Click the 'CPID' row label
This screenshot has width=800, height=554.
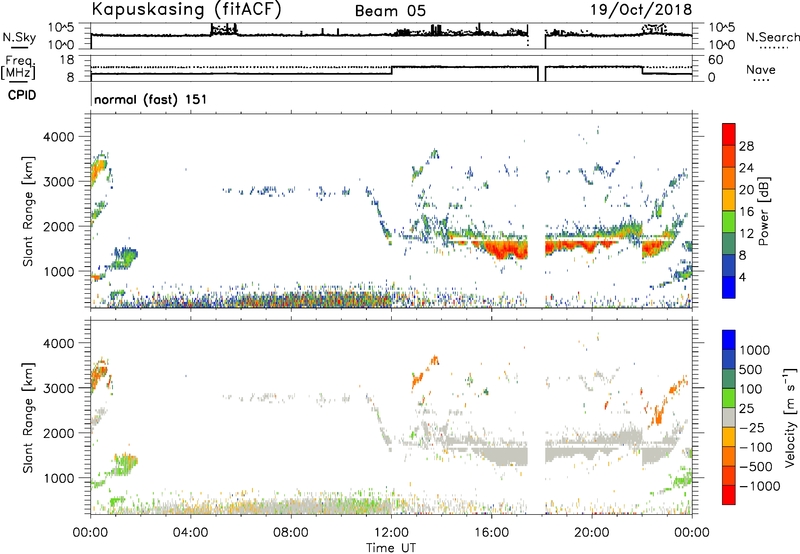21,95
